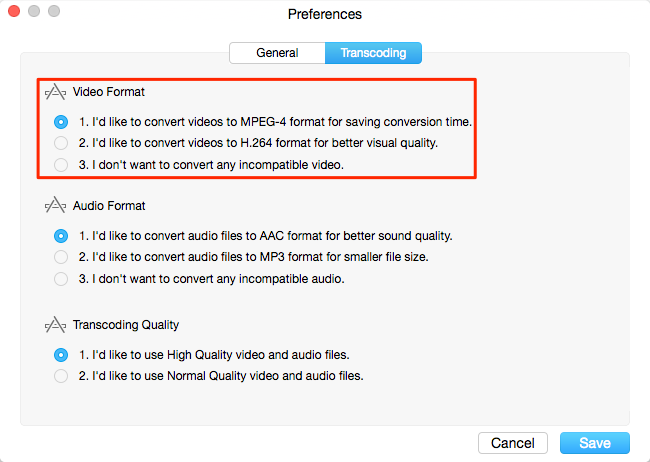The height and width of the screenshot is (462, 650).
Task: Open the Transcoding tab
Action: [x=374, y=53]
